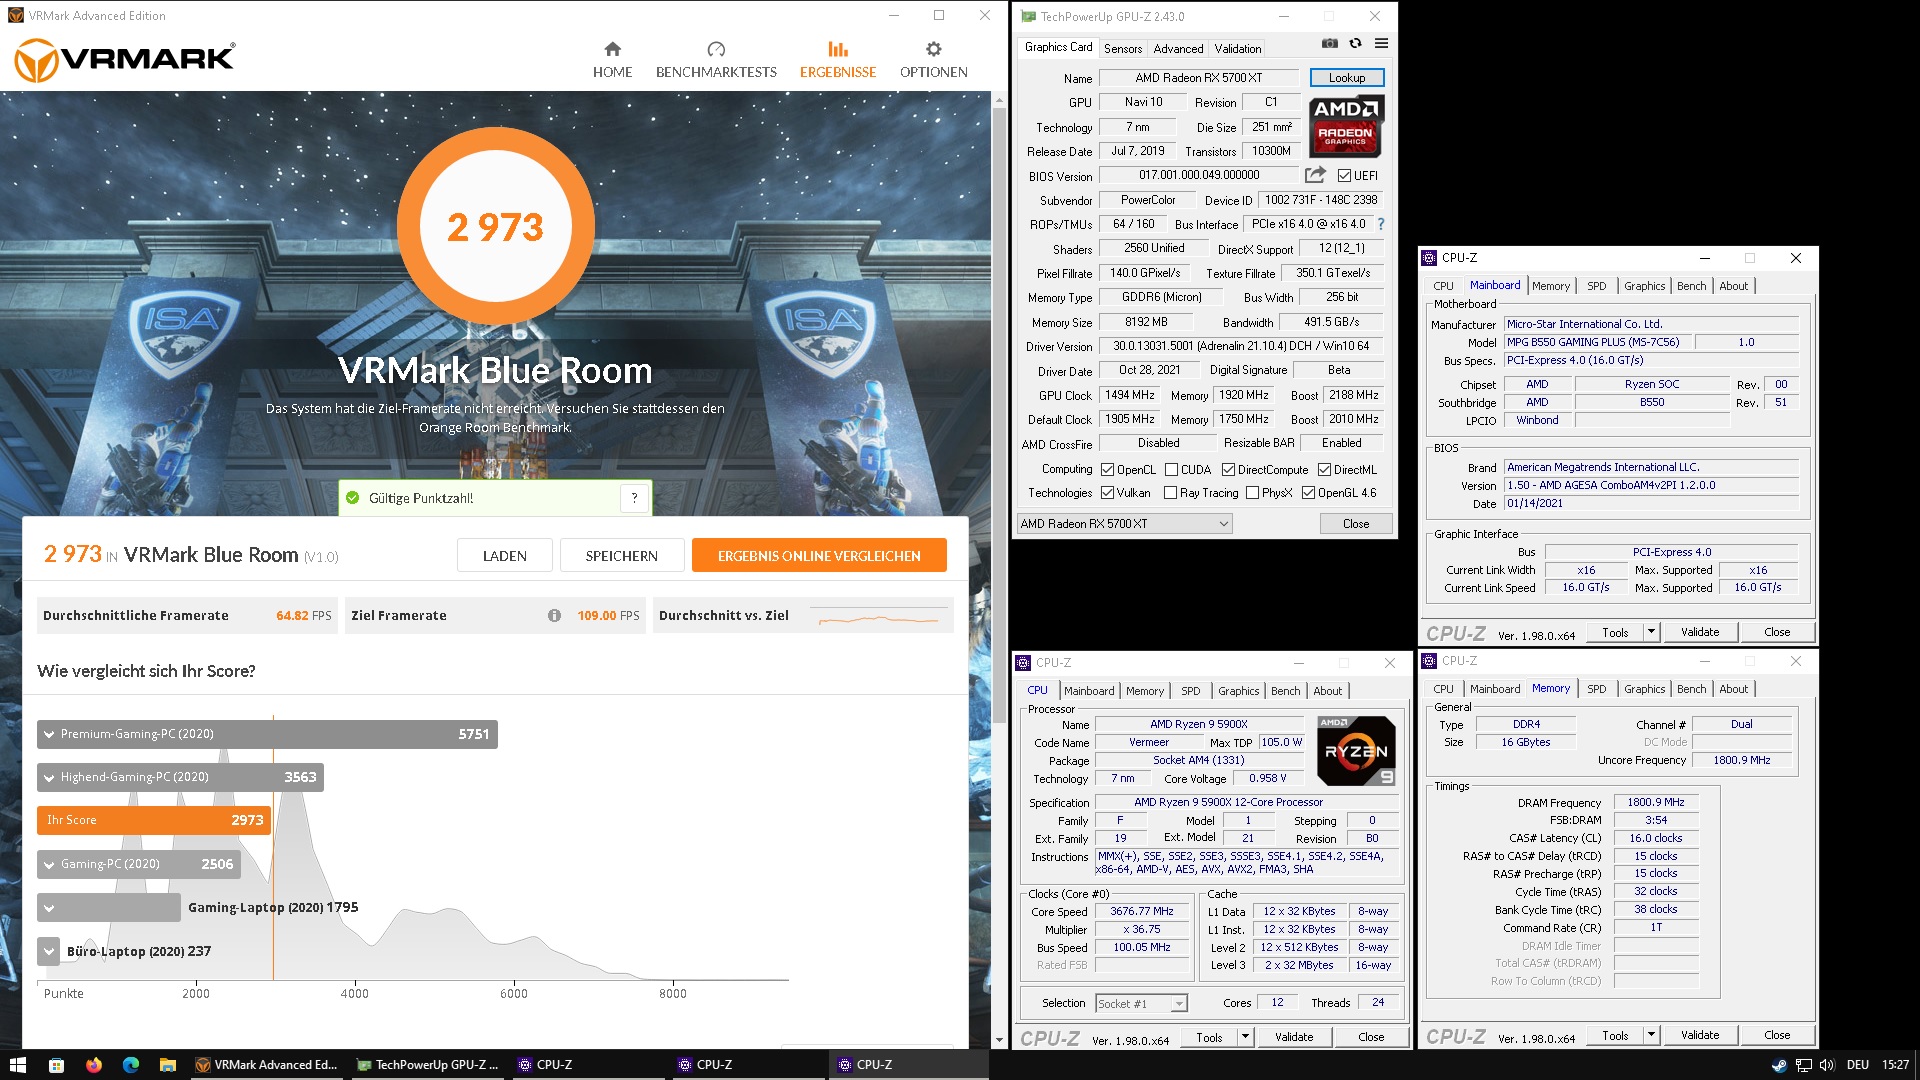Toggle the Ray Tracing checkbox

coord(1170,493)
